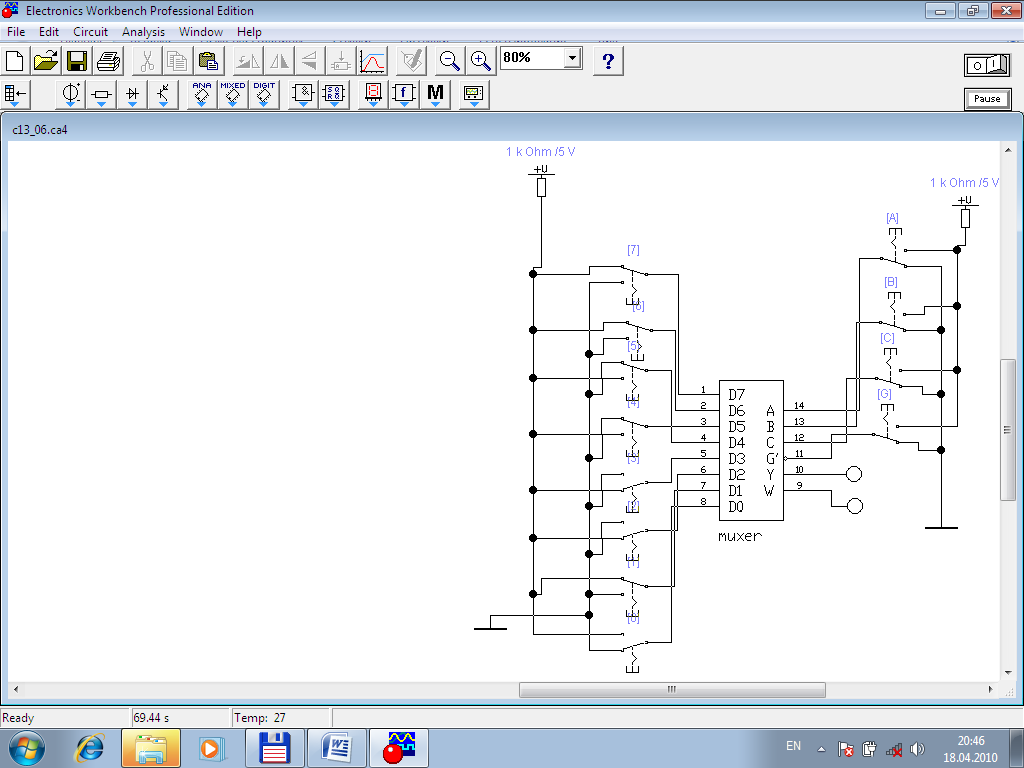Click the scroll up arrow
Screen dimensions: 1024x768
(x=1008, y=150)
